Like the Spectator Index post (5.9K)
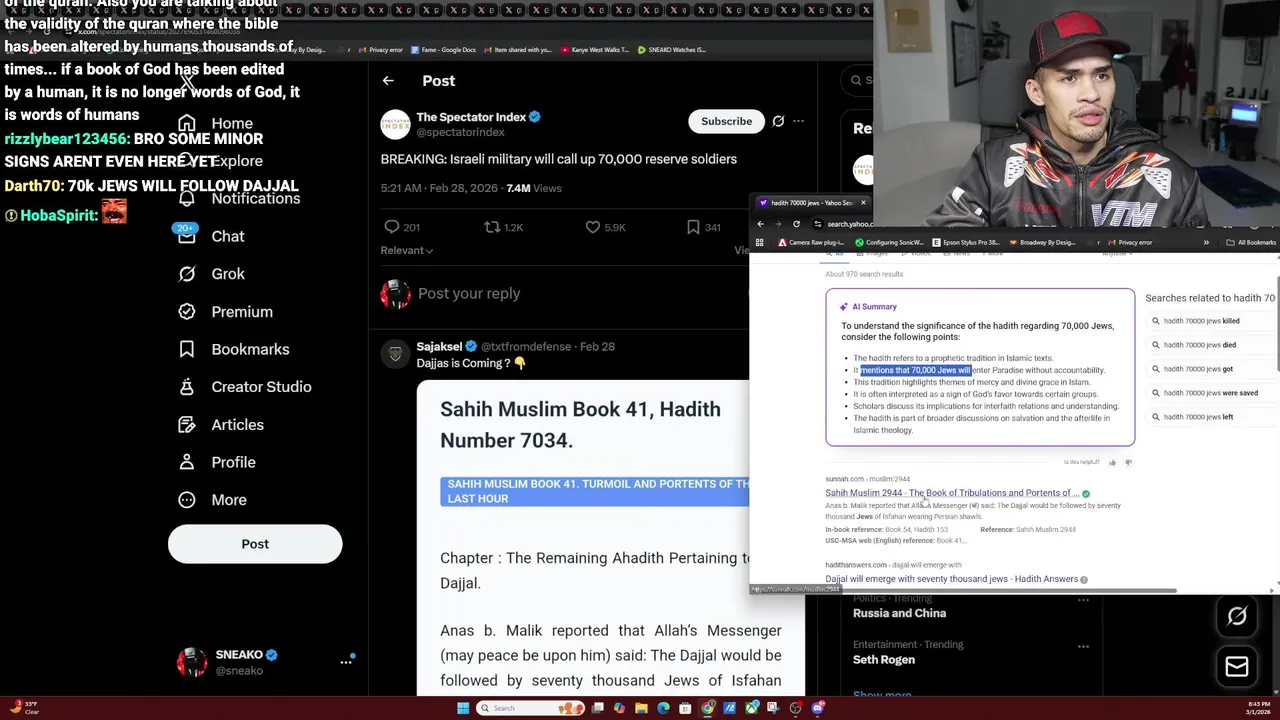Viewport: 1280px width, 720px height. pos(593,227)
